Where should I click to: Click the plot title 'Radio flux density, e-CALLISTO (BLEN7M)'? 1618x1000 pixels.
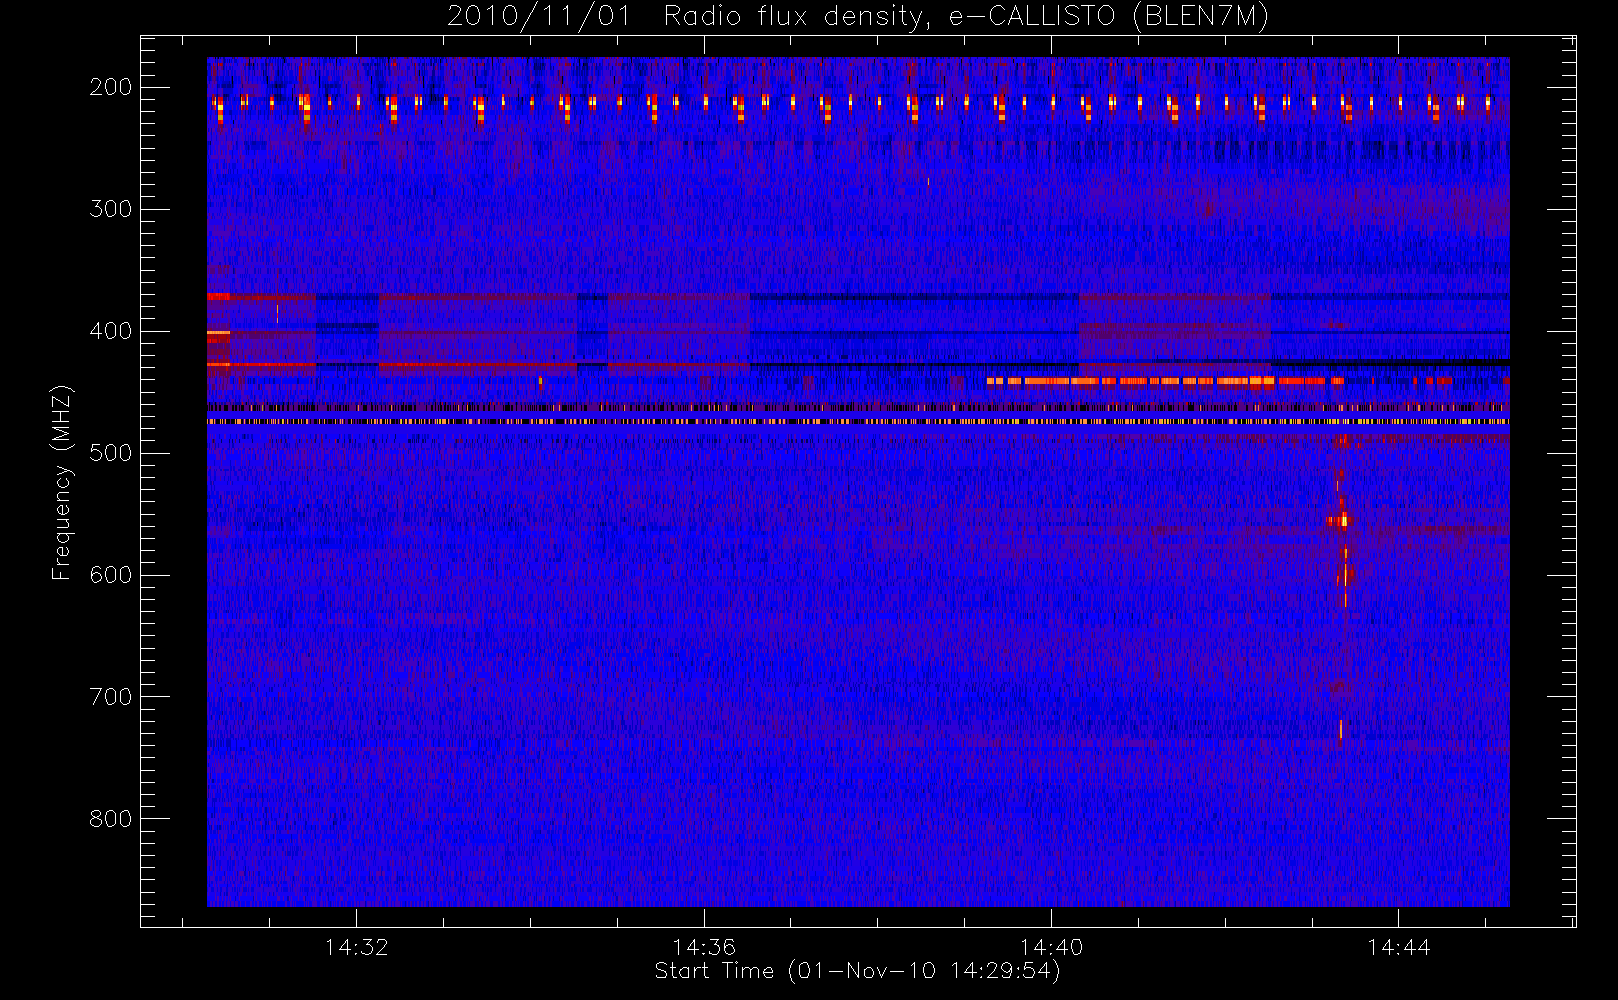tap(966, 16)
